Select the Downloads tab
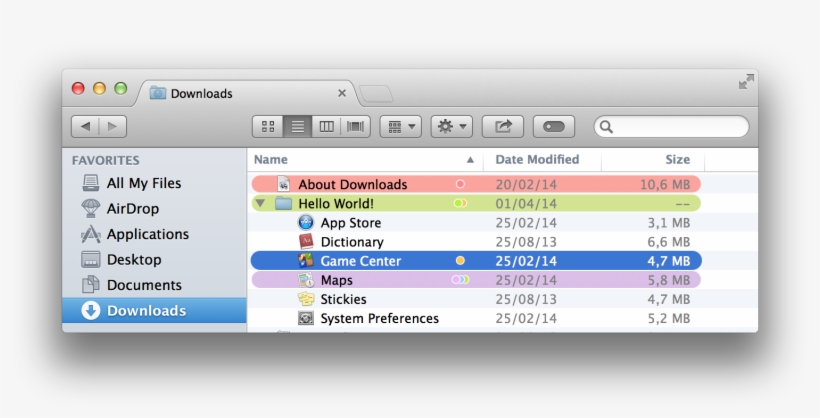The height and width of the screenshot is (418, 820). click(248, 94)
